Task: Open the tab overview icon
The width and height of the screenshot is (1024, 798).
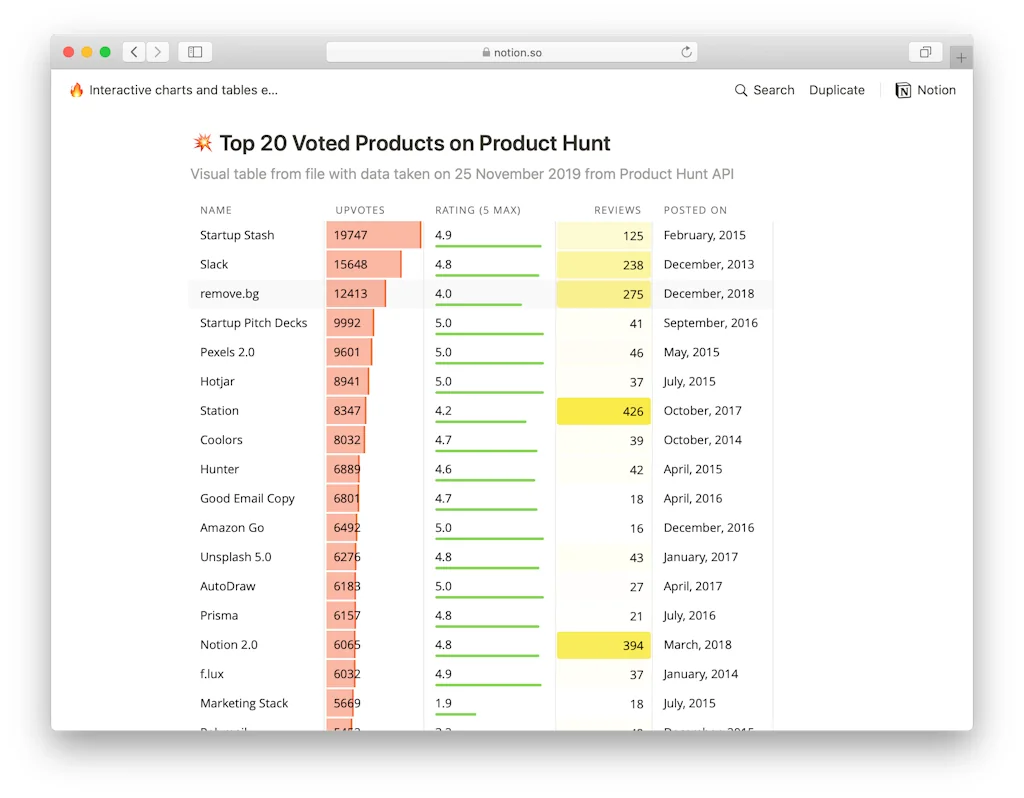Action: coord(925,52)
